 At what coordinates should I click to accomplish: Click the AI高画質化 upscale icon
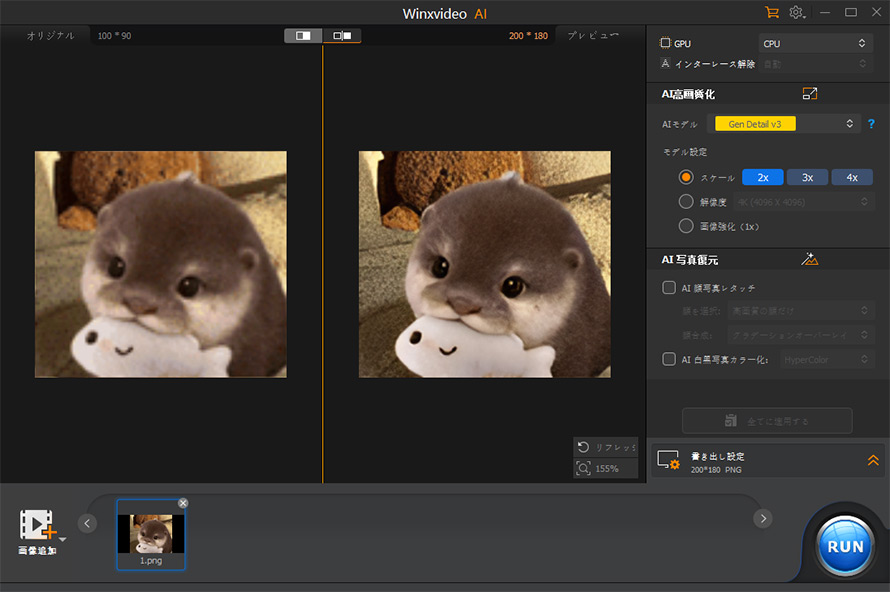pos(809,94)
